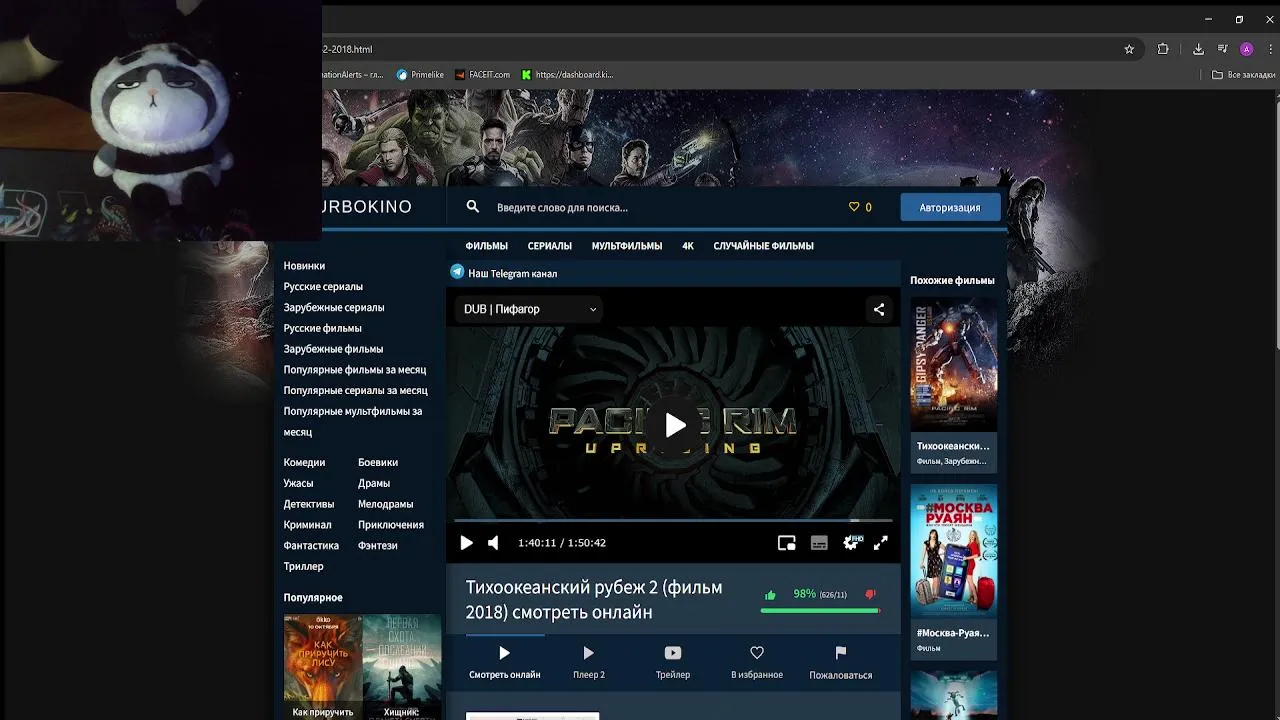This screenshot has height=720, width=1280.
Task: Switch the player to fullscreen
Action: [881, 542]
